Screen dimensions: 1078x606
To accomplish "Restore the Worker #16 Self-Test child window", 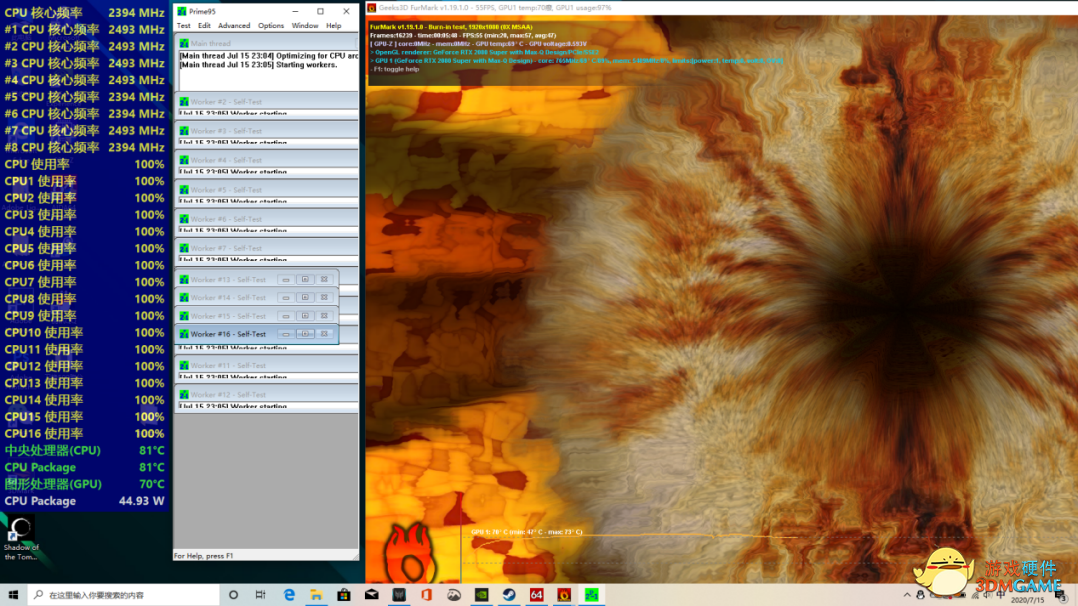I will pos(305,334).
